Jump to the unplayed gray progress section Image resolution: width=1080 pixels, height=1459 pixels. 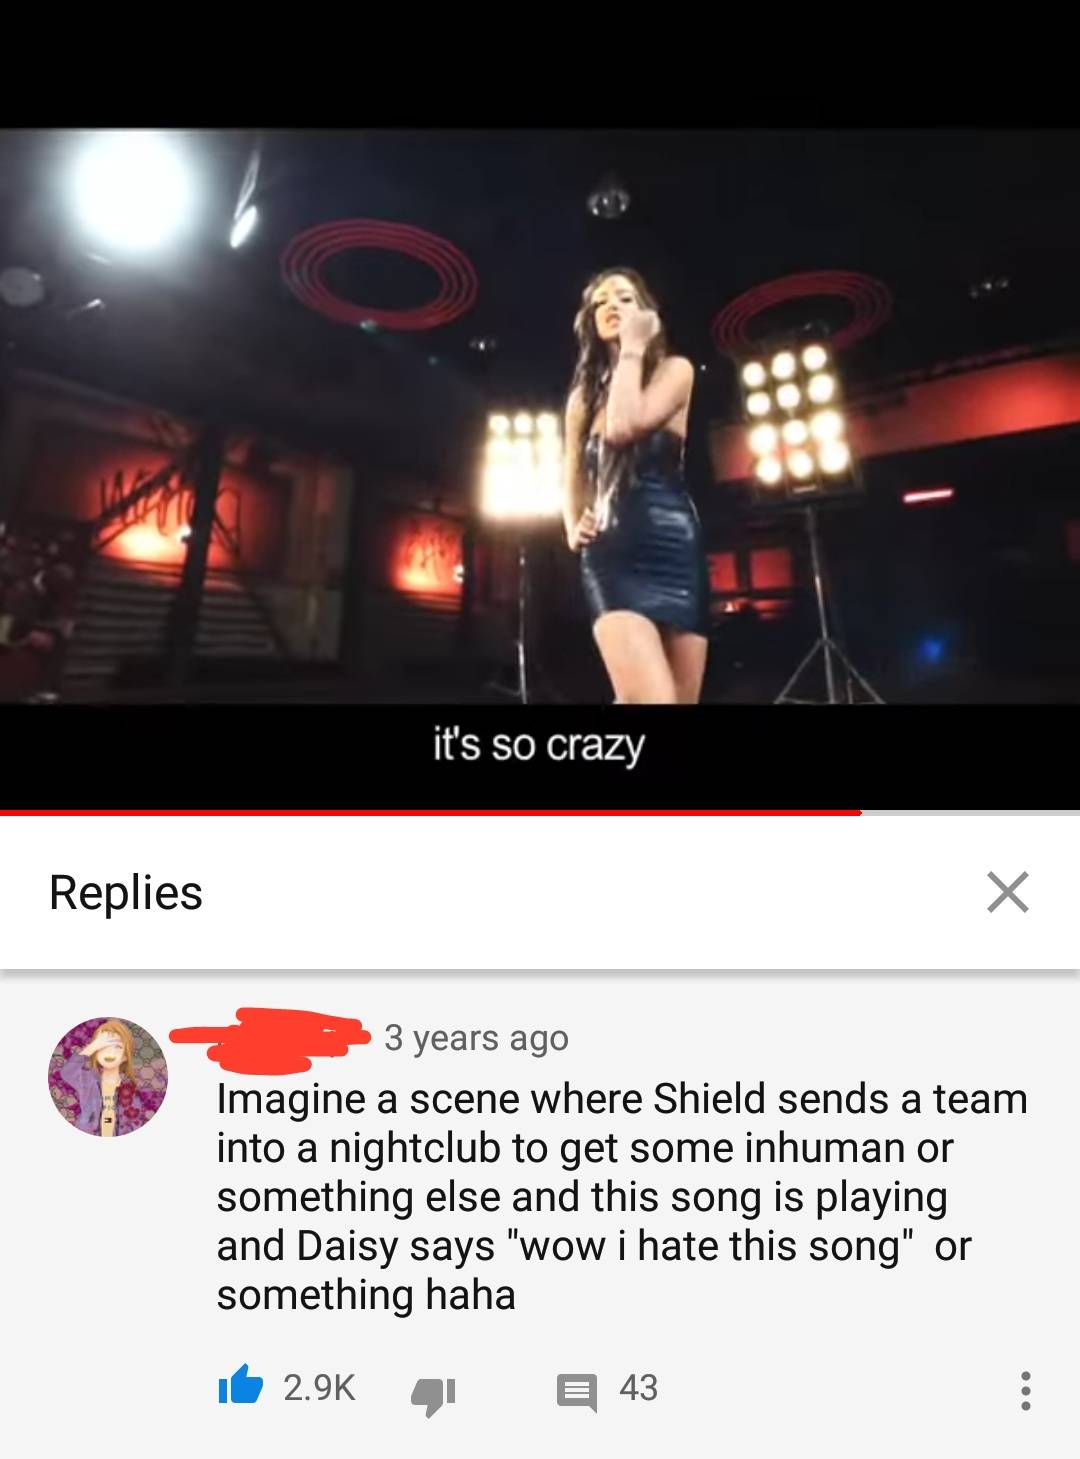point(970,812)
